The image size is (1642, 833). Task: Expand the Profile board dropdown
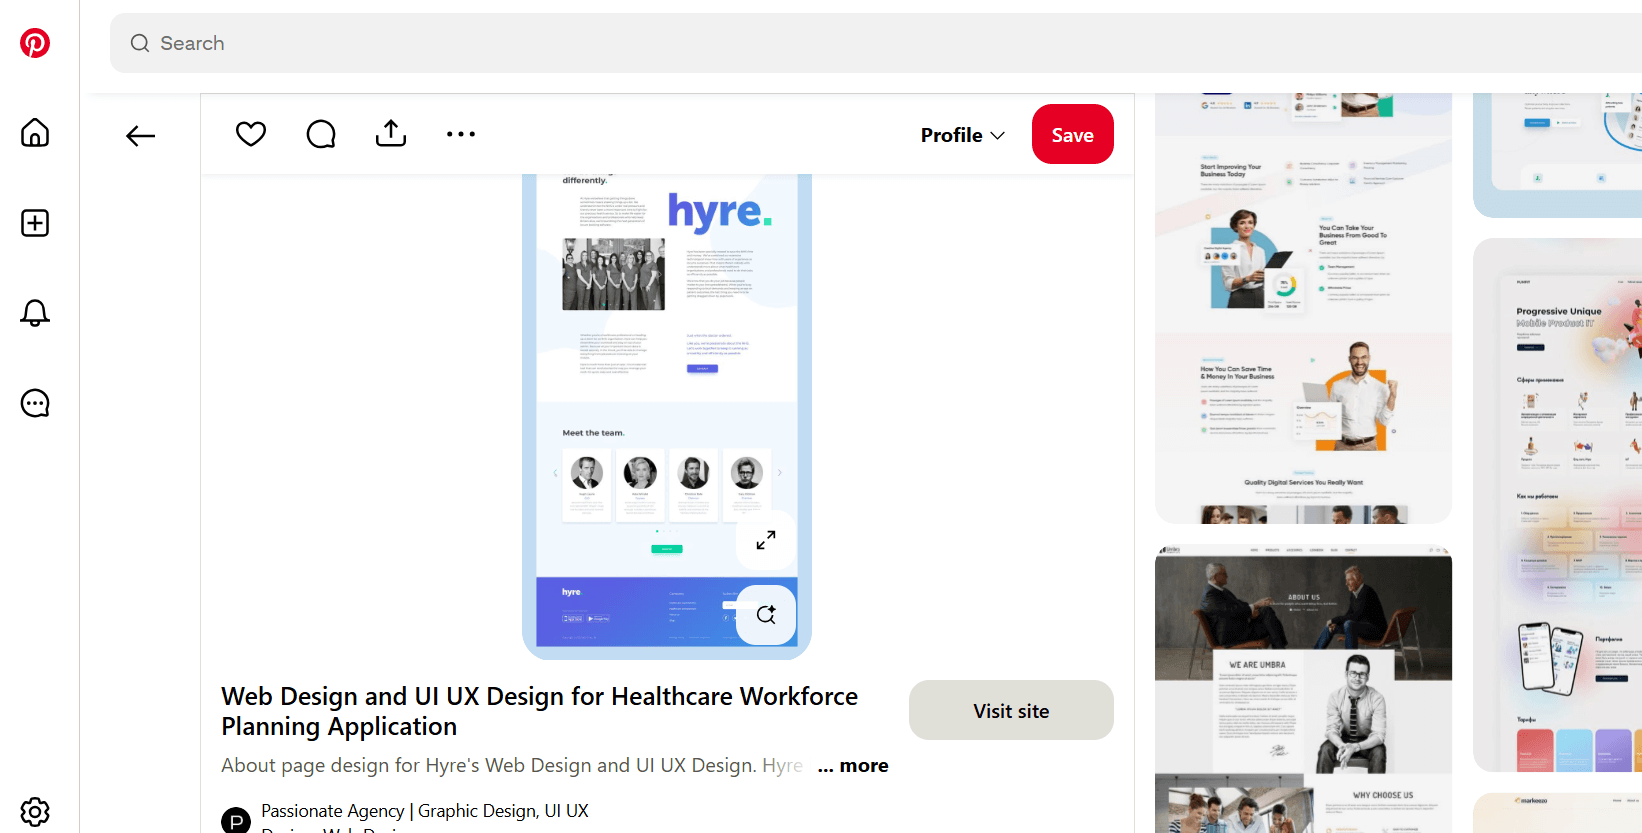point(962,135)
